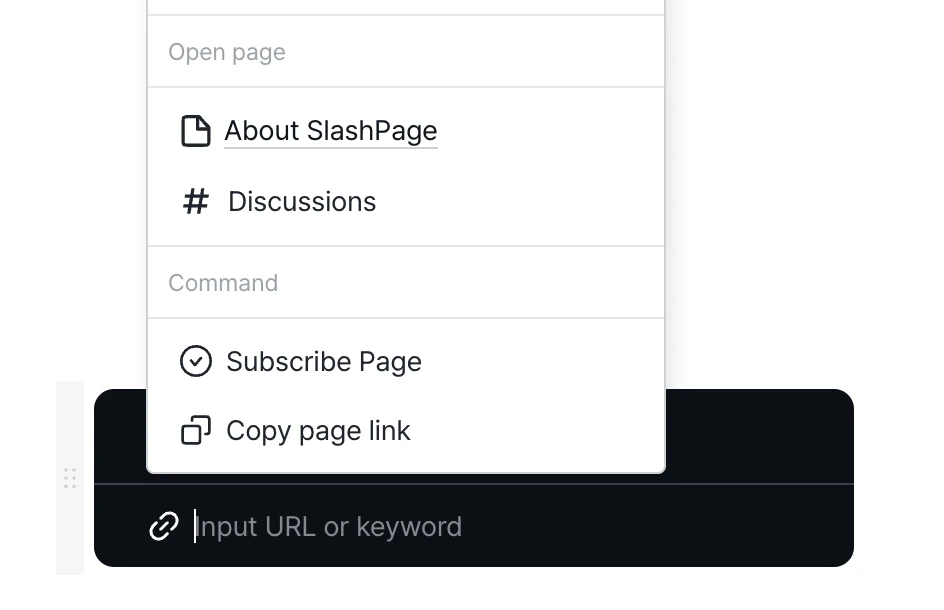Click blank space in Discussions row
The image size is (944, 610).
point(518,201)
